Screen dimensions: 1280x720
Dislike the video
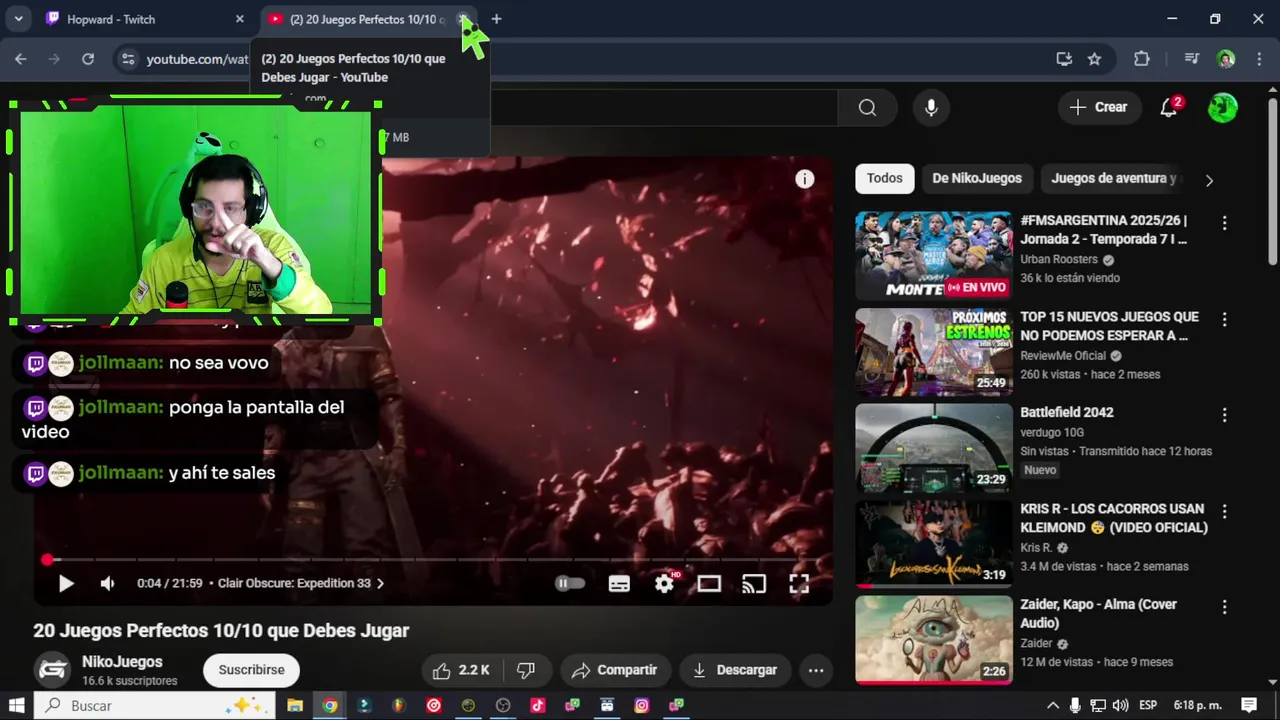point(526,670)
